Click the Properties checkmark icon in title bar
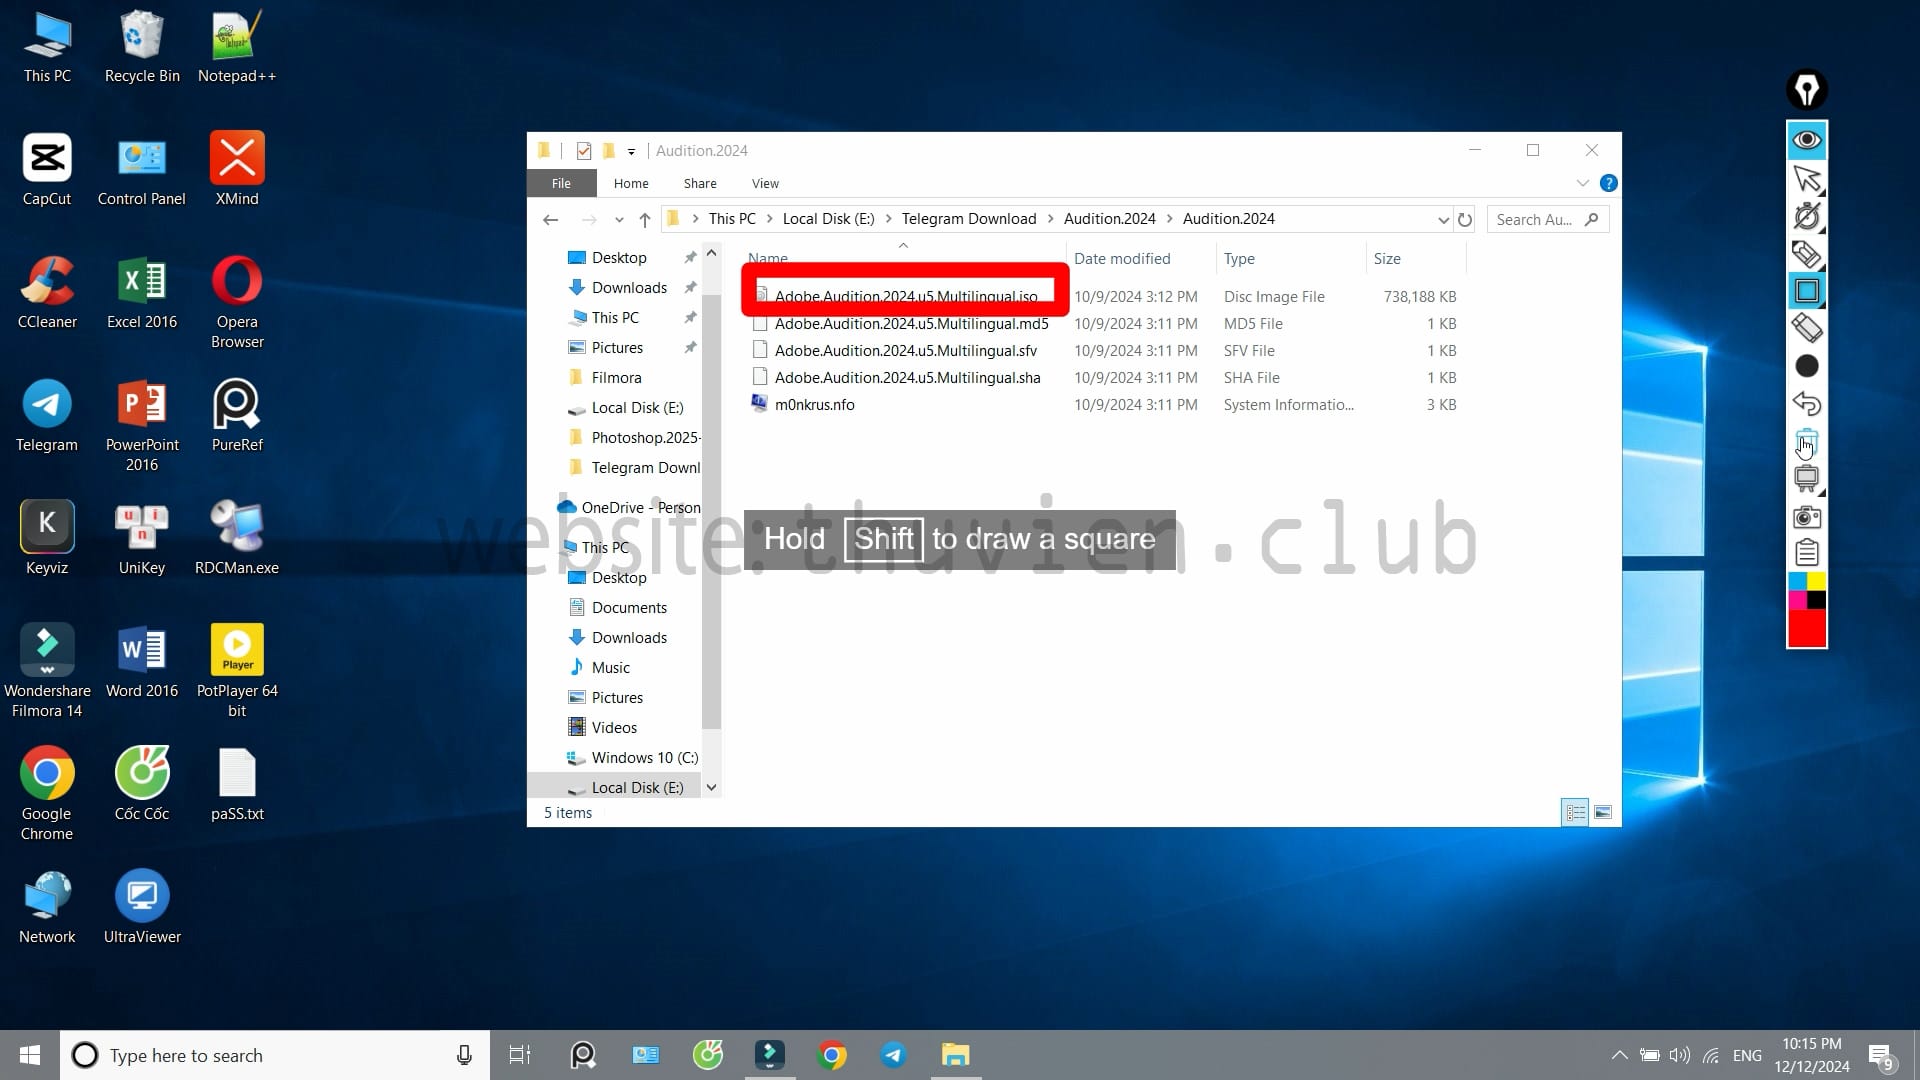 [584, 151]
